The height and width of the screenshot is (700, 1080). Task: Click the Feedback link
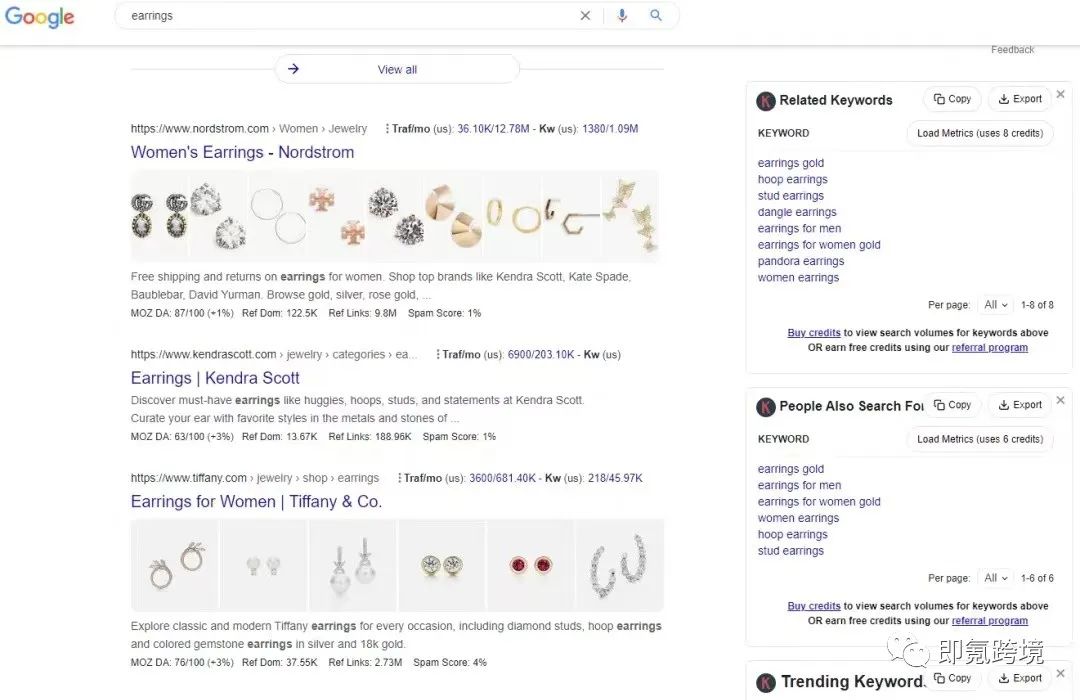(x=1012, y=50)
